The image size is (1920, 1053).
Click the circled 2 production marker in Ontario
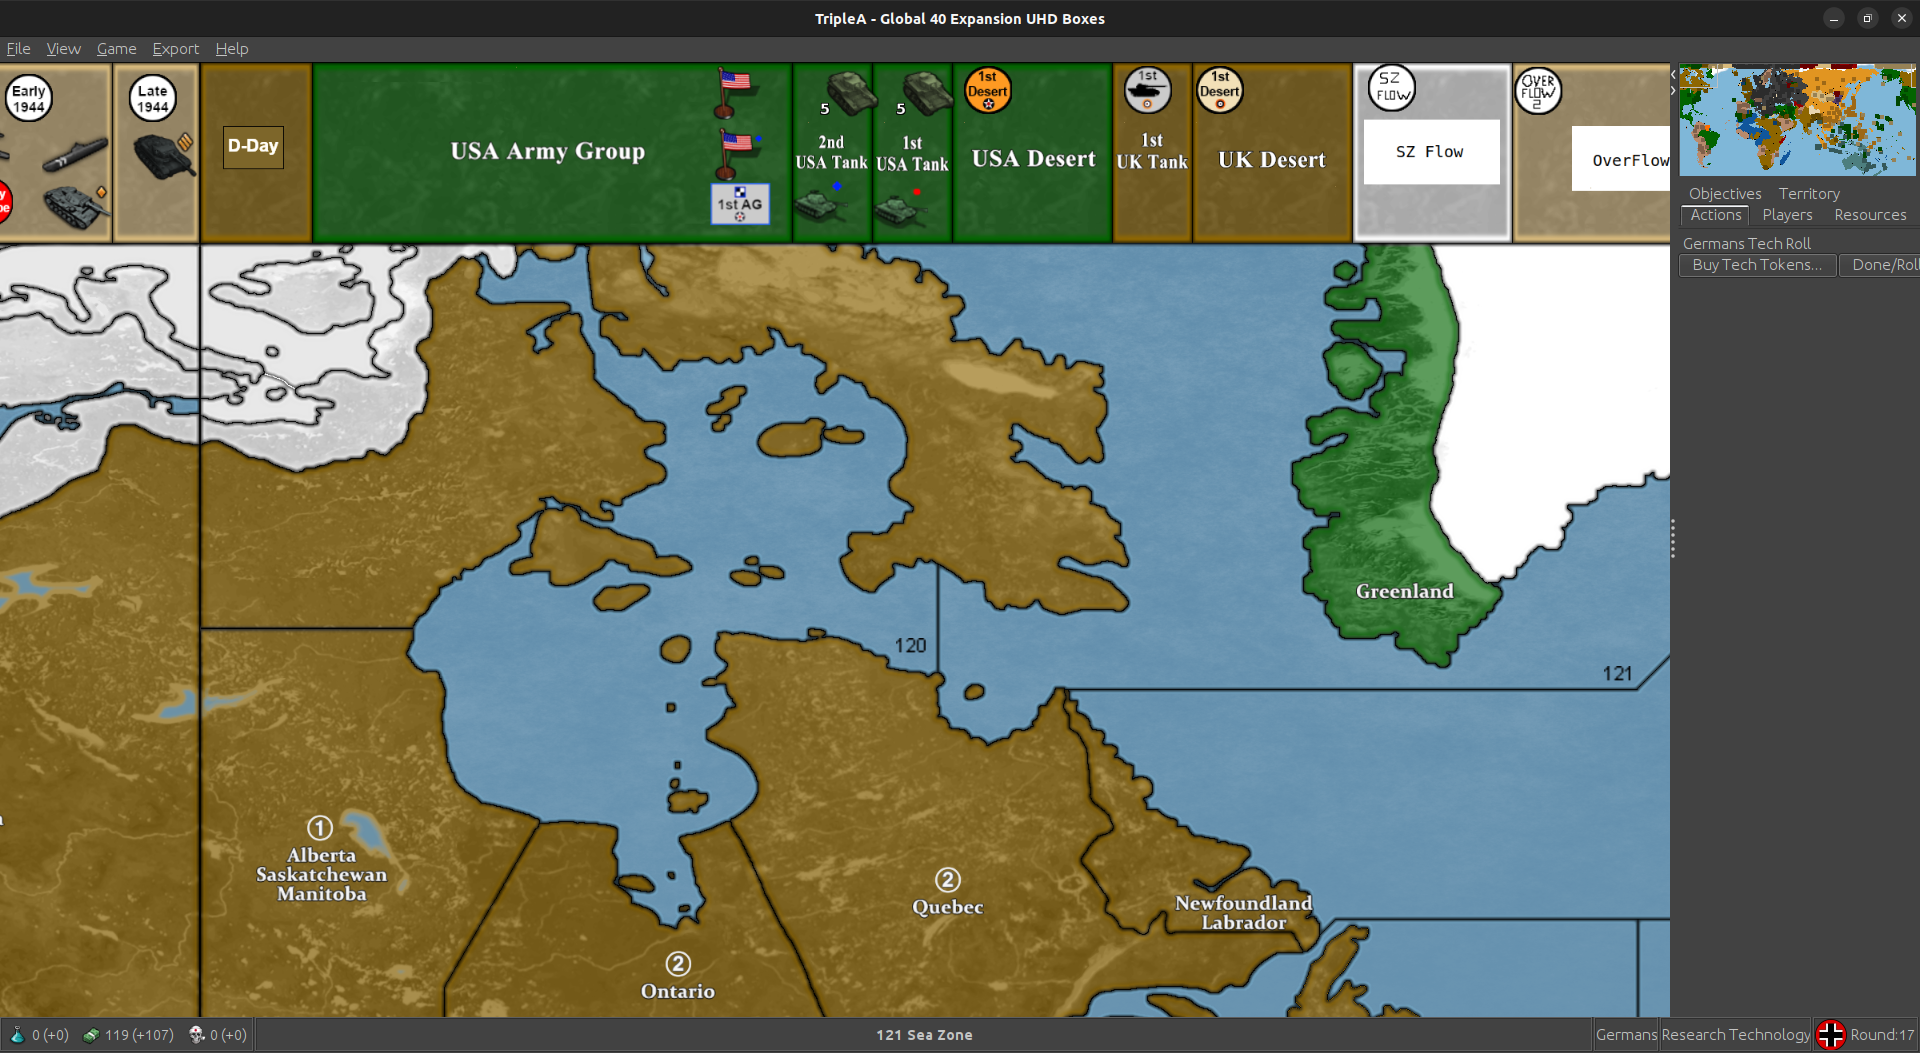[678, 964]
